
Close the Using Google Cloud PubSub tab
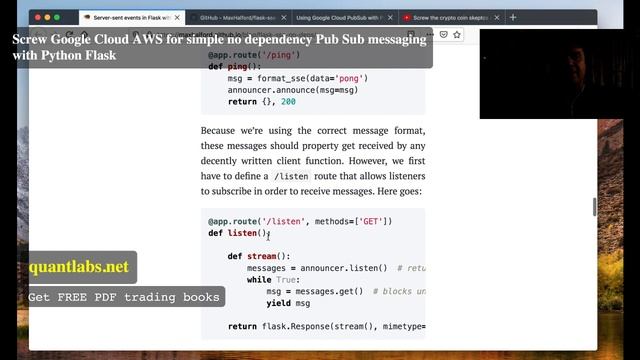point(390,18)
